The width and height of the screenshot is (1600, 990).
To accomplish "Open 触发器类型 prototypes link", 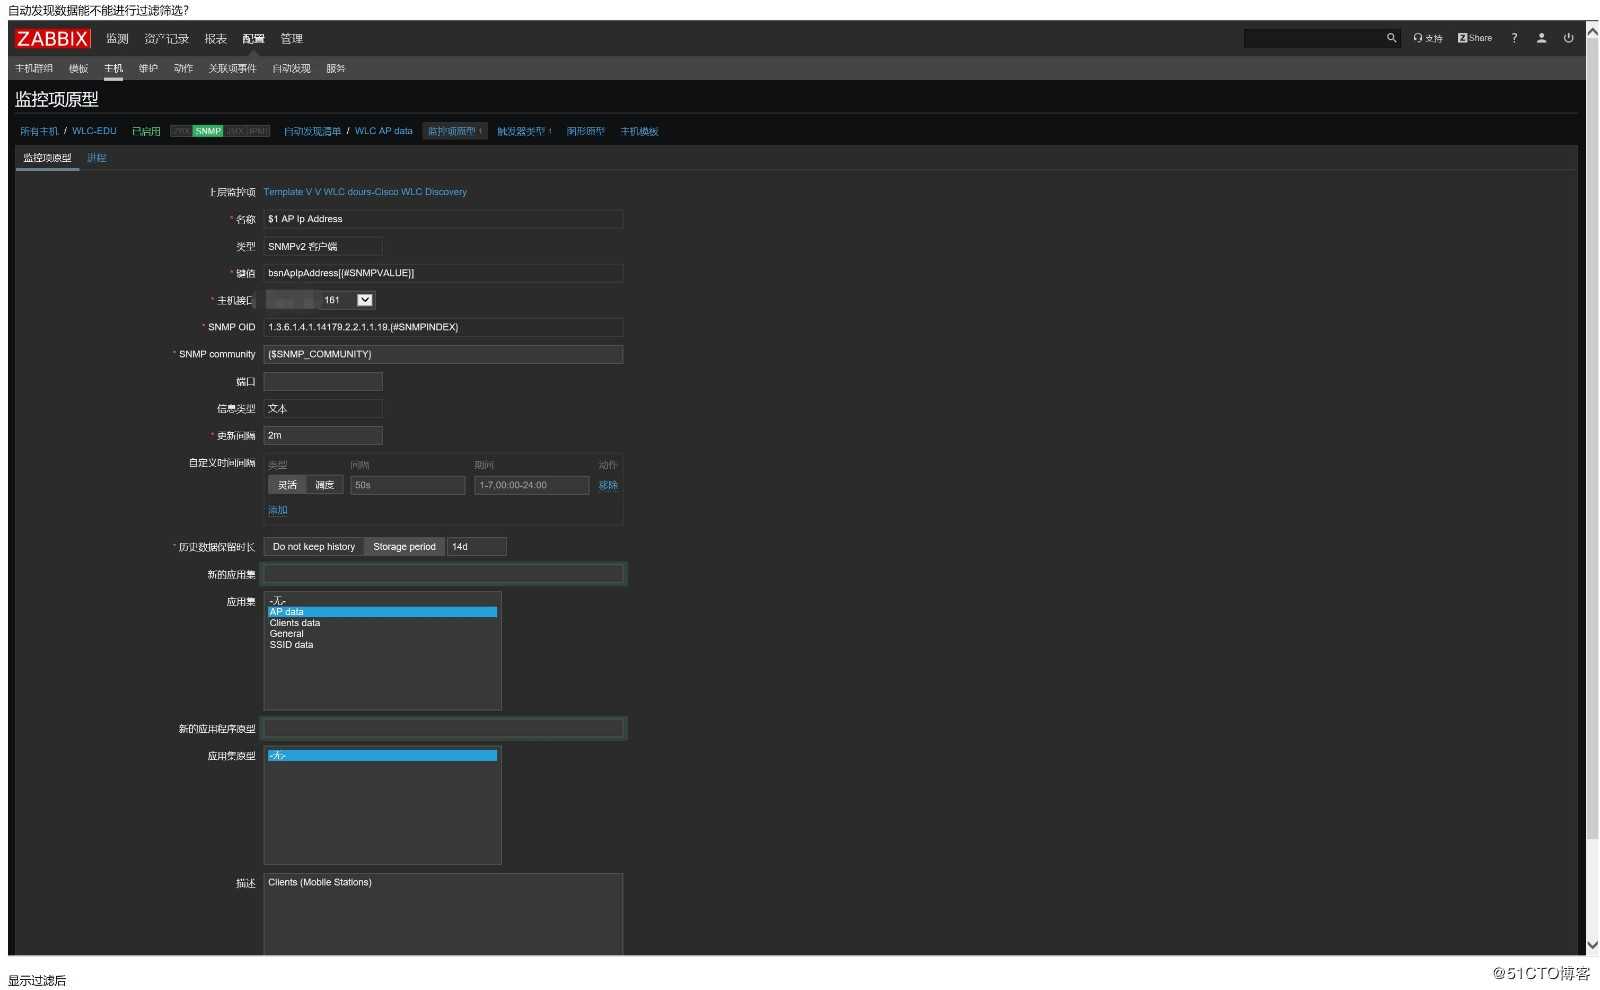I will tap(521, 131).
